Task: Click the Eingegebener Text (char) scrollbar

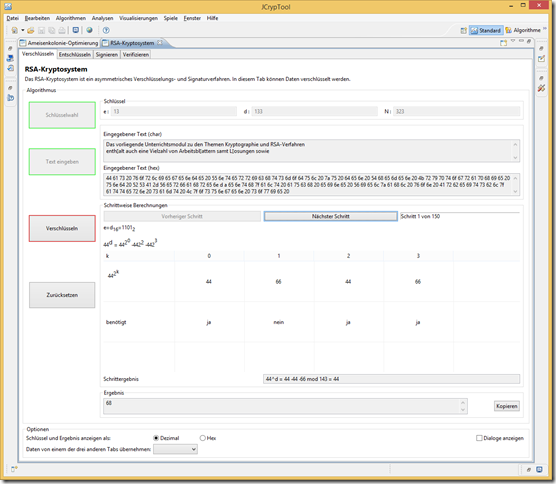Action: [x=515, y=151]
